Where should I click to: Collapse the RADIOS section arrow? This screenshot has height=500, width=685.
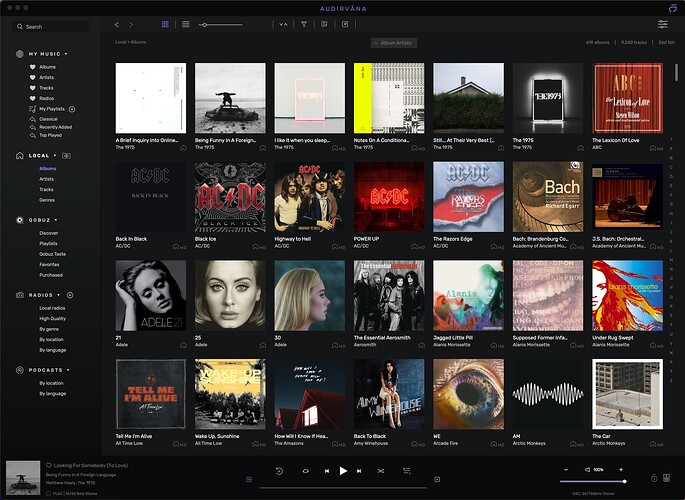(x=59, y=295)
